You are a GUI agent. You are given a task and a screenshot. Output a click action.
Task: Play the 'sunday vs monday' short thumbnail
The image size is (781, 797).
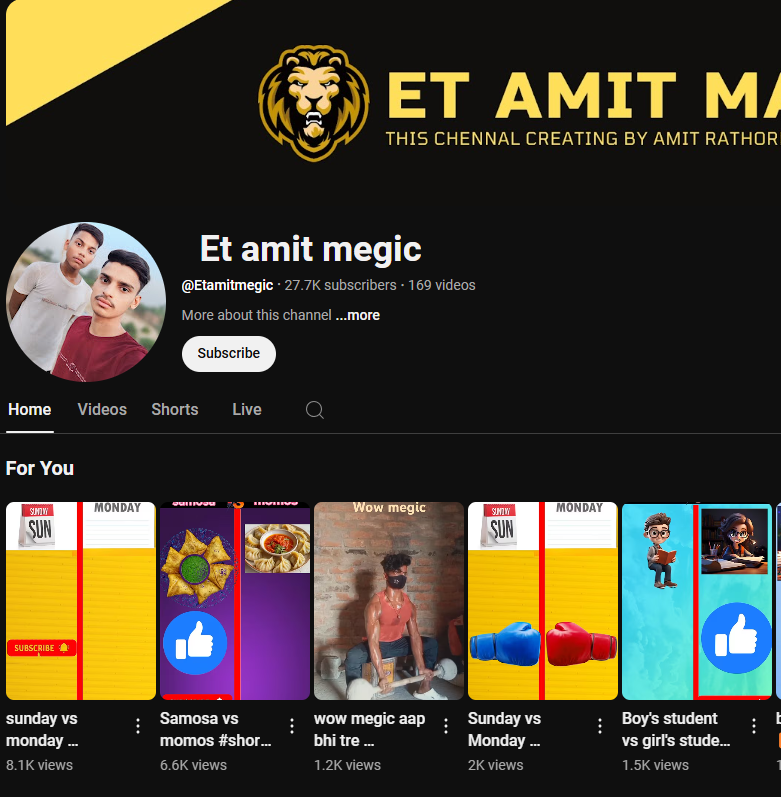click(81, 601)
